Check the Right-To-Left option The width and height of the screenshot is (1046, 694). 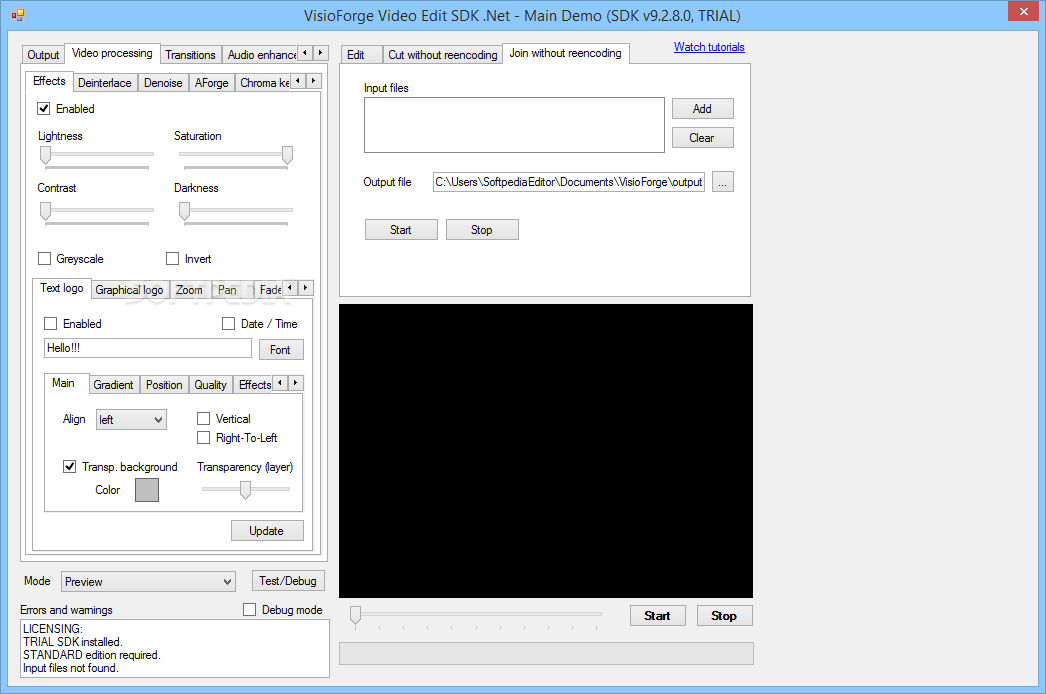(203, 438)
